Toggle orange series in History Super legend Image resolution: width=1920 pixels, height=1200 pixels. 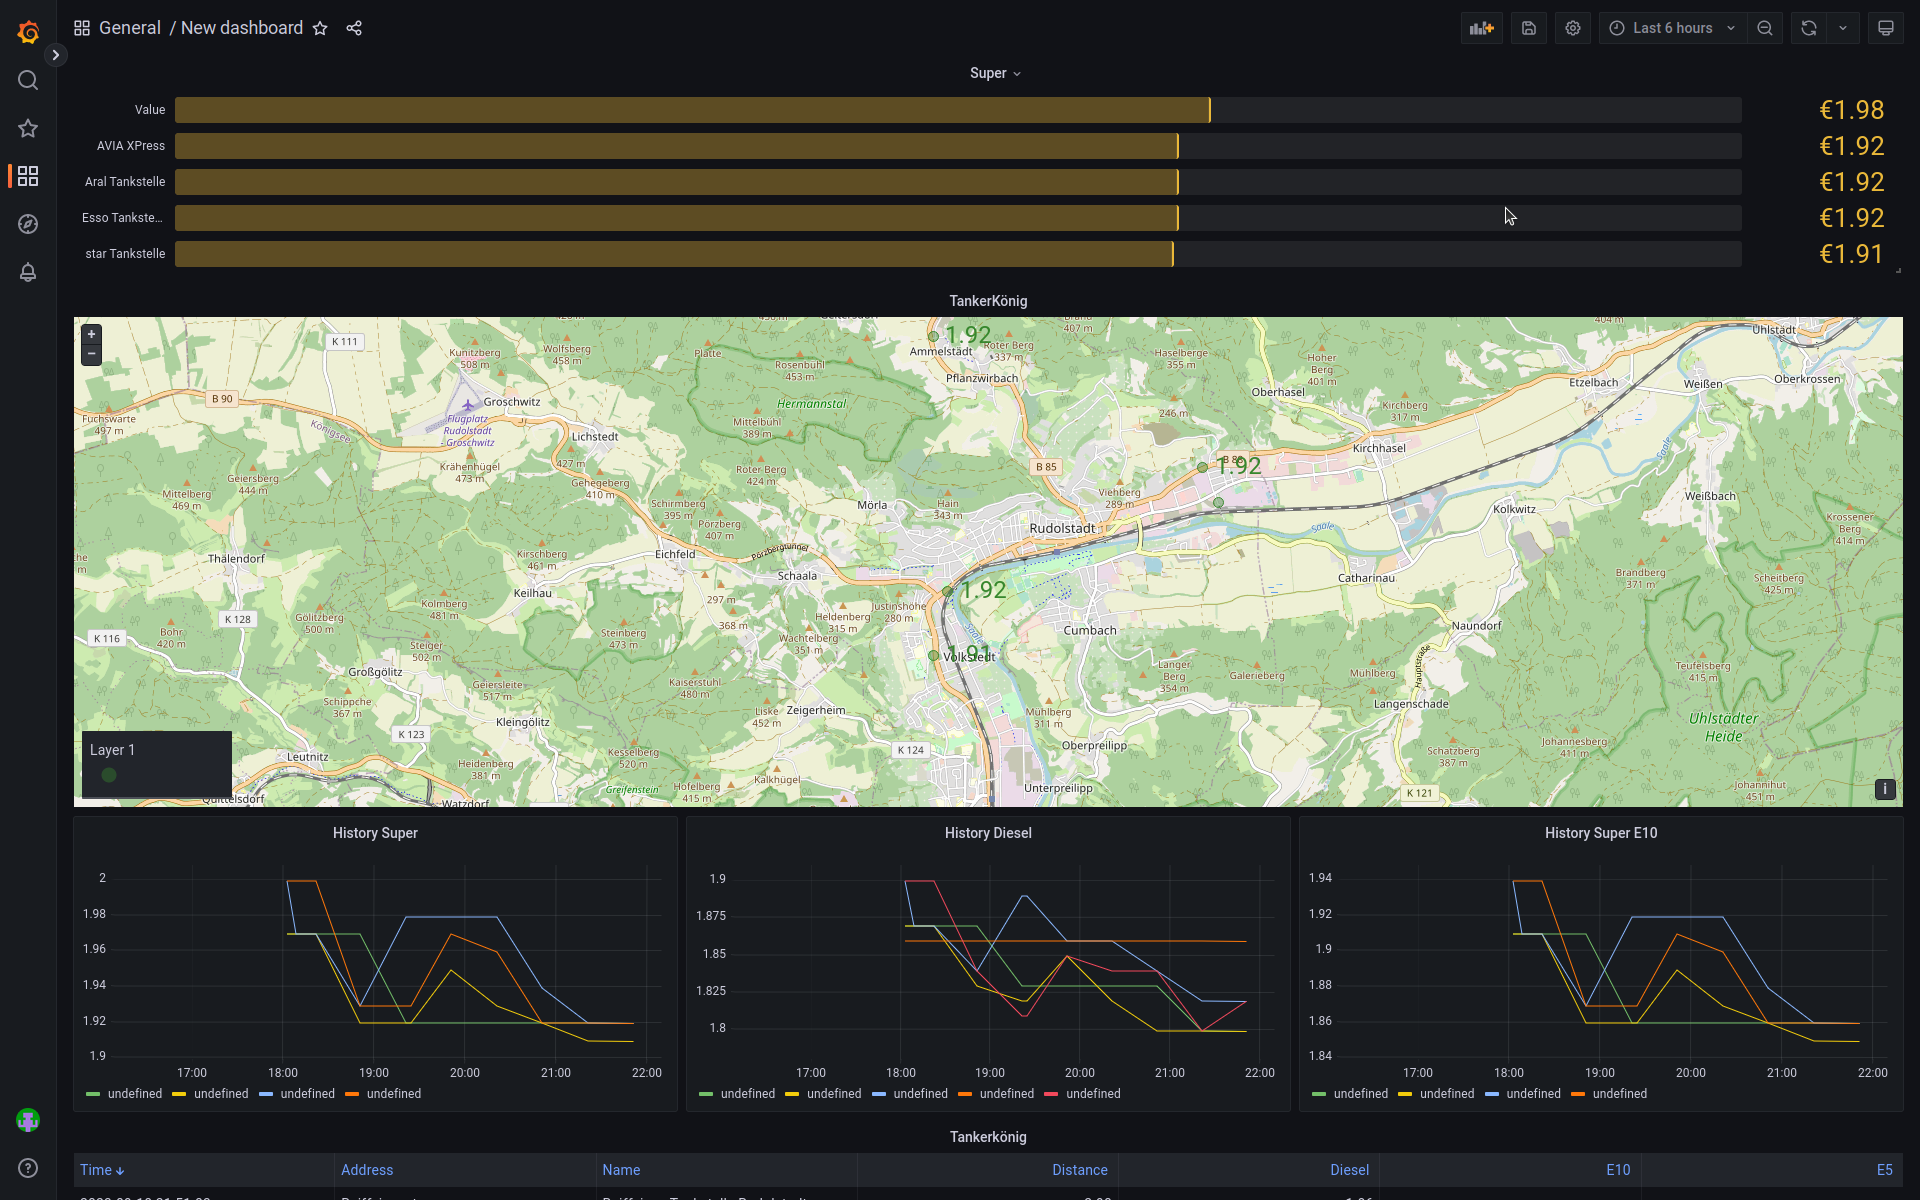[383, 1094]
